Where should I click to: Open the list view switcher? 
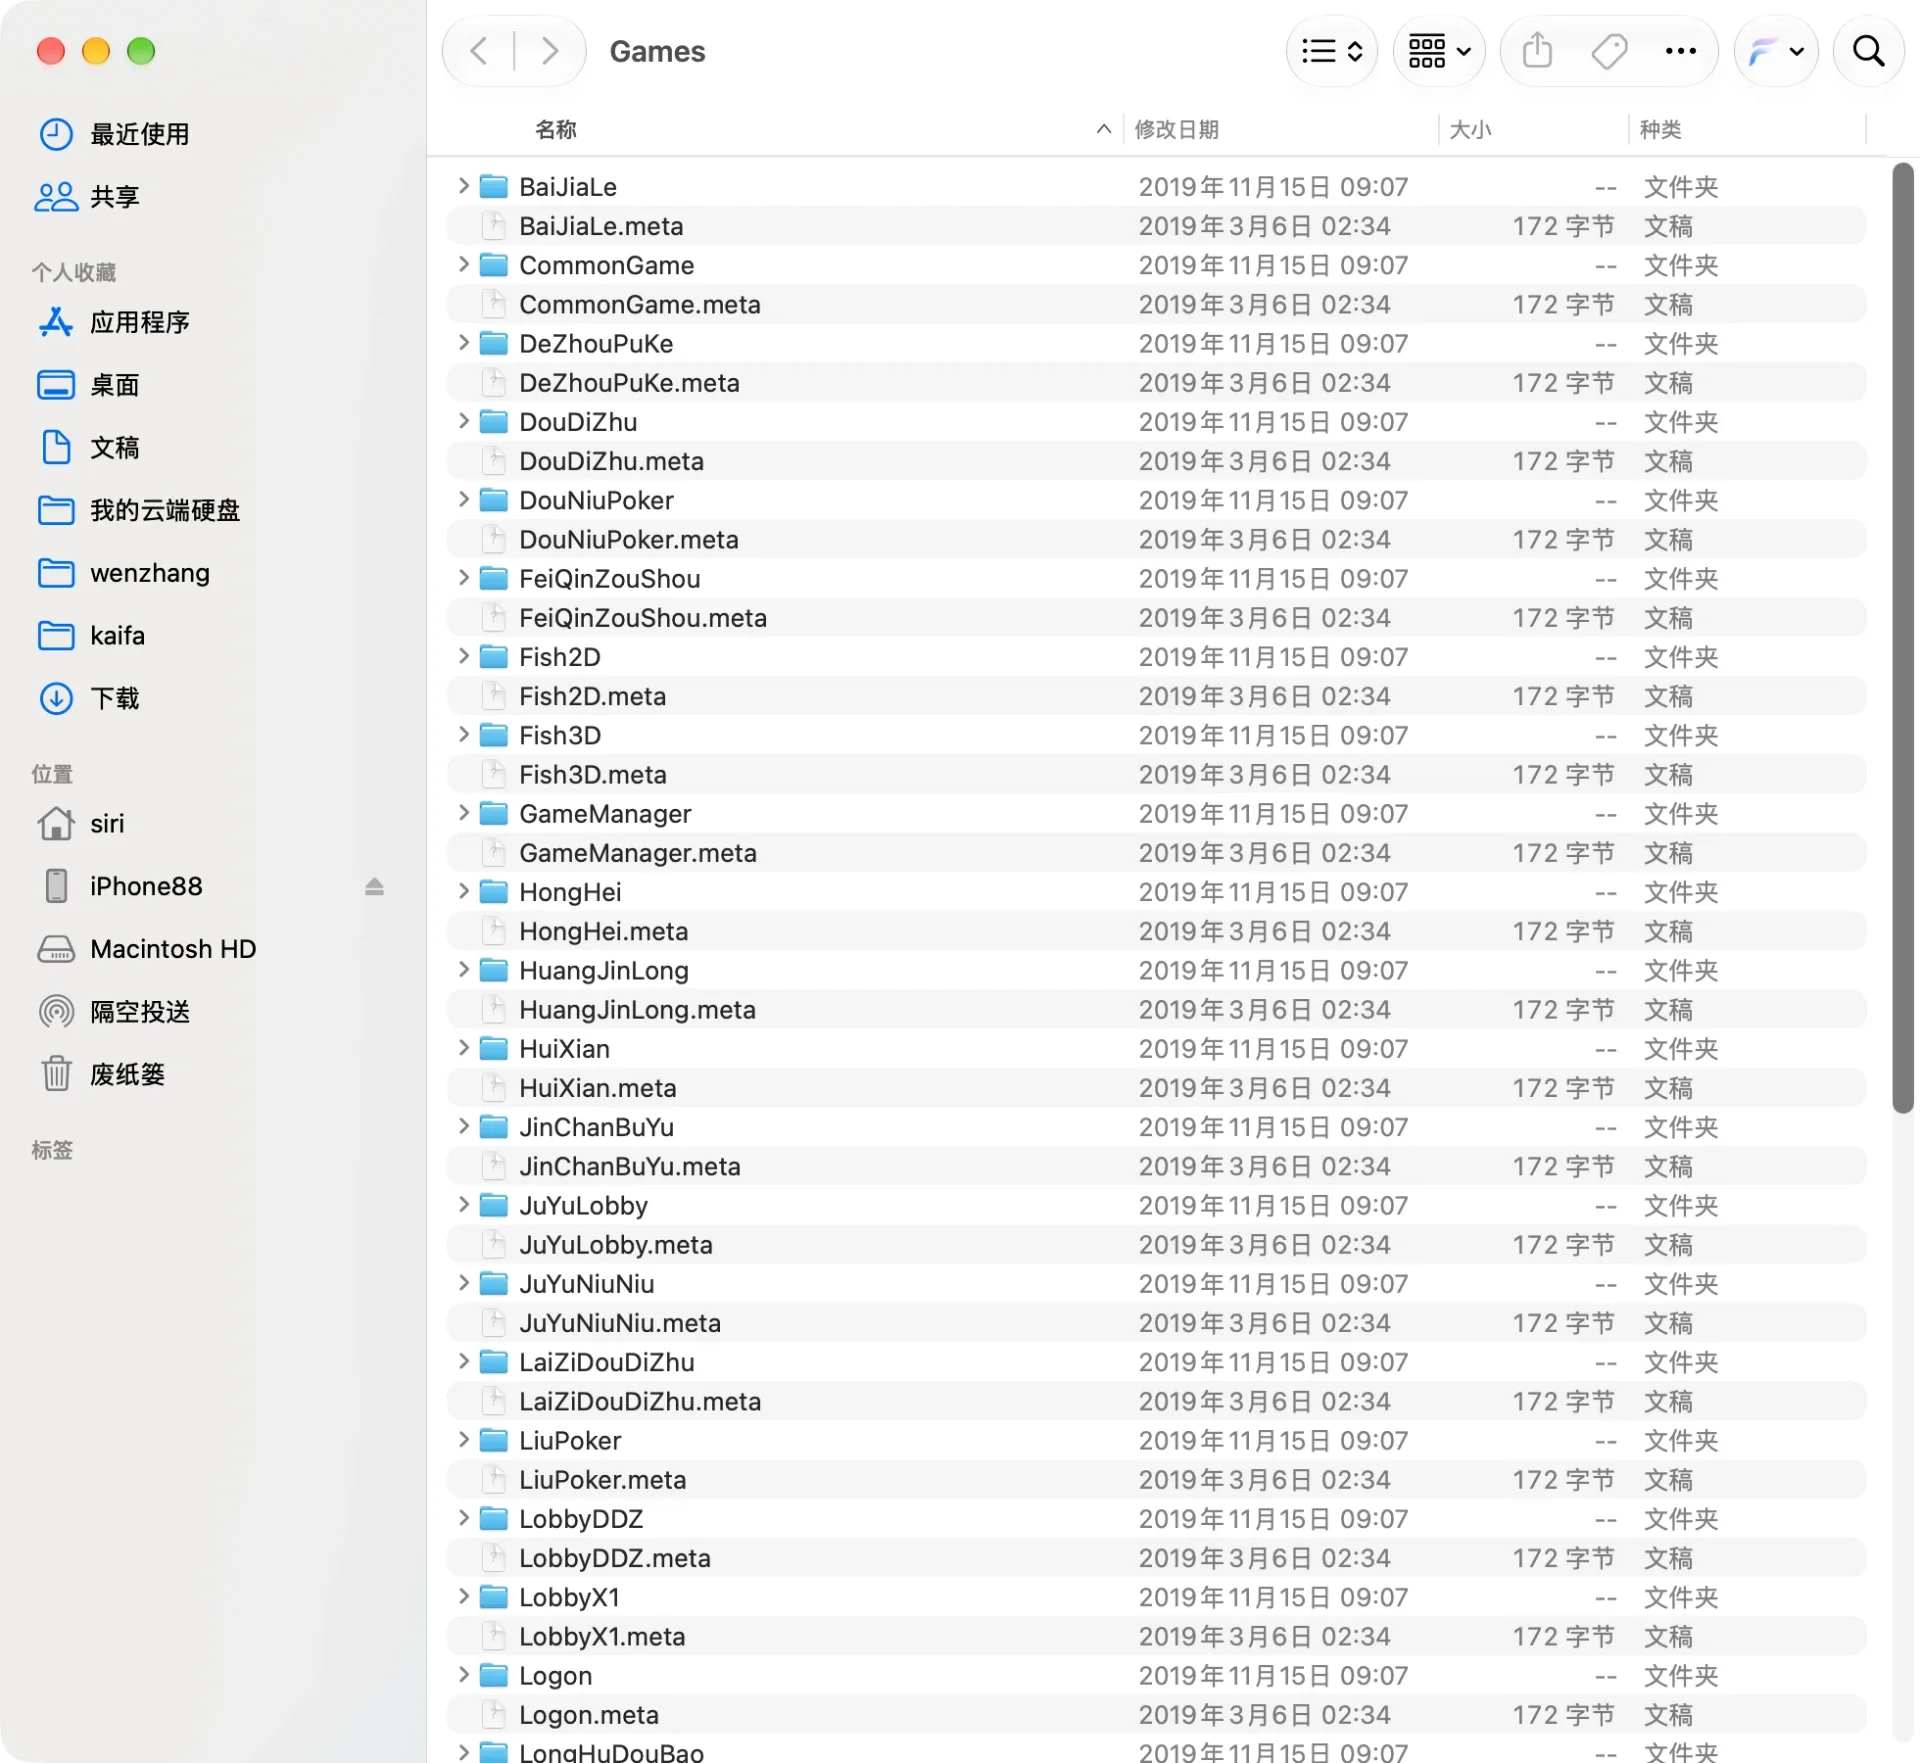tap(1332, 51)
